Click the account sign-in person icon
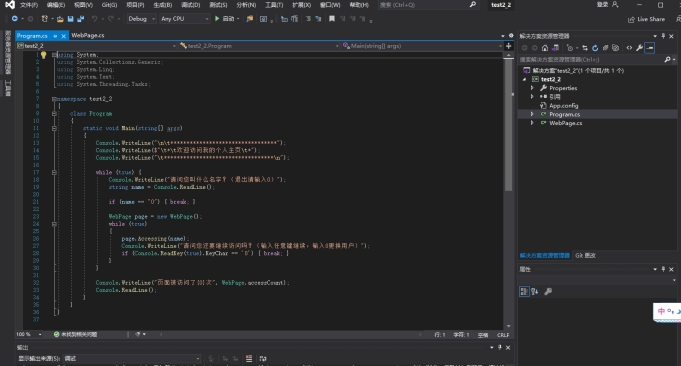This screenshot has width=681, height=366. coord(615,4)
